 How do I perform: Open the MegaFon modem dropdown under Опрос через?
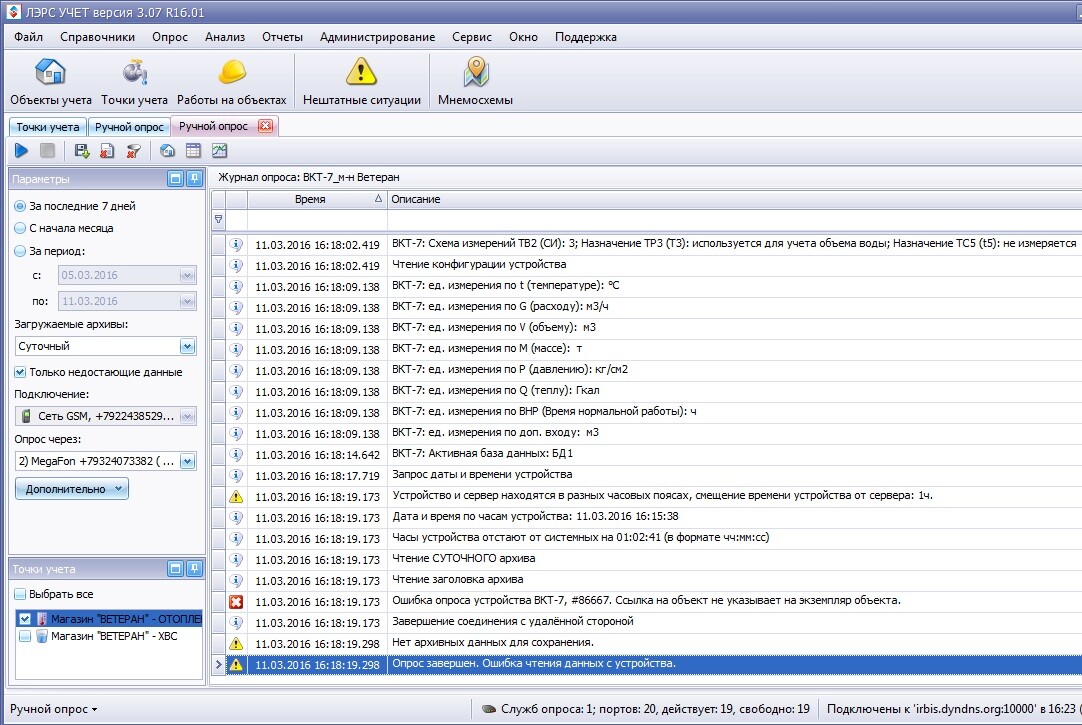click(187, 461)
